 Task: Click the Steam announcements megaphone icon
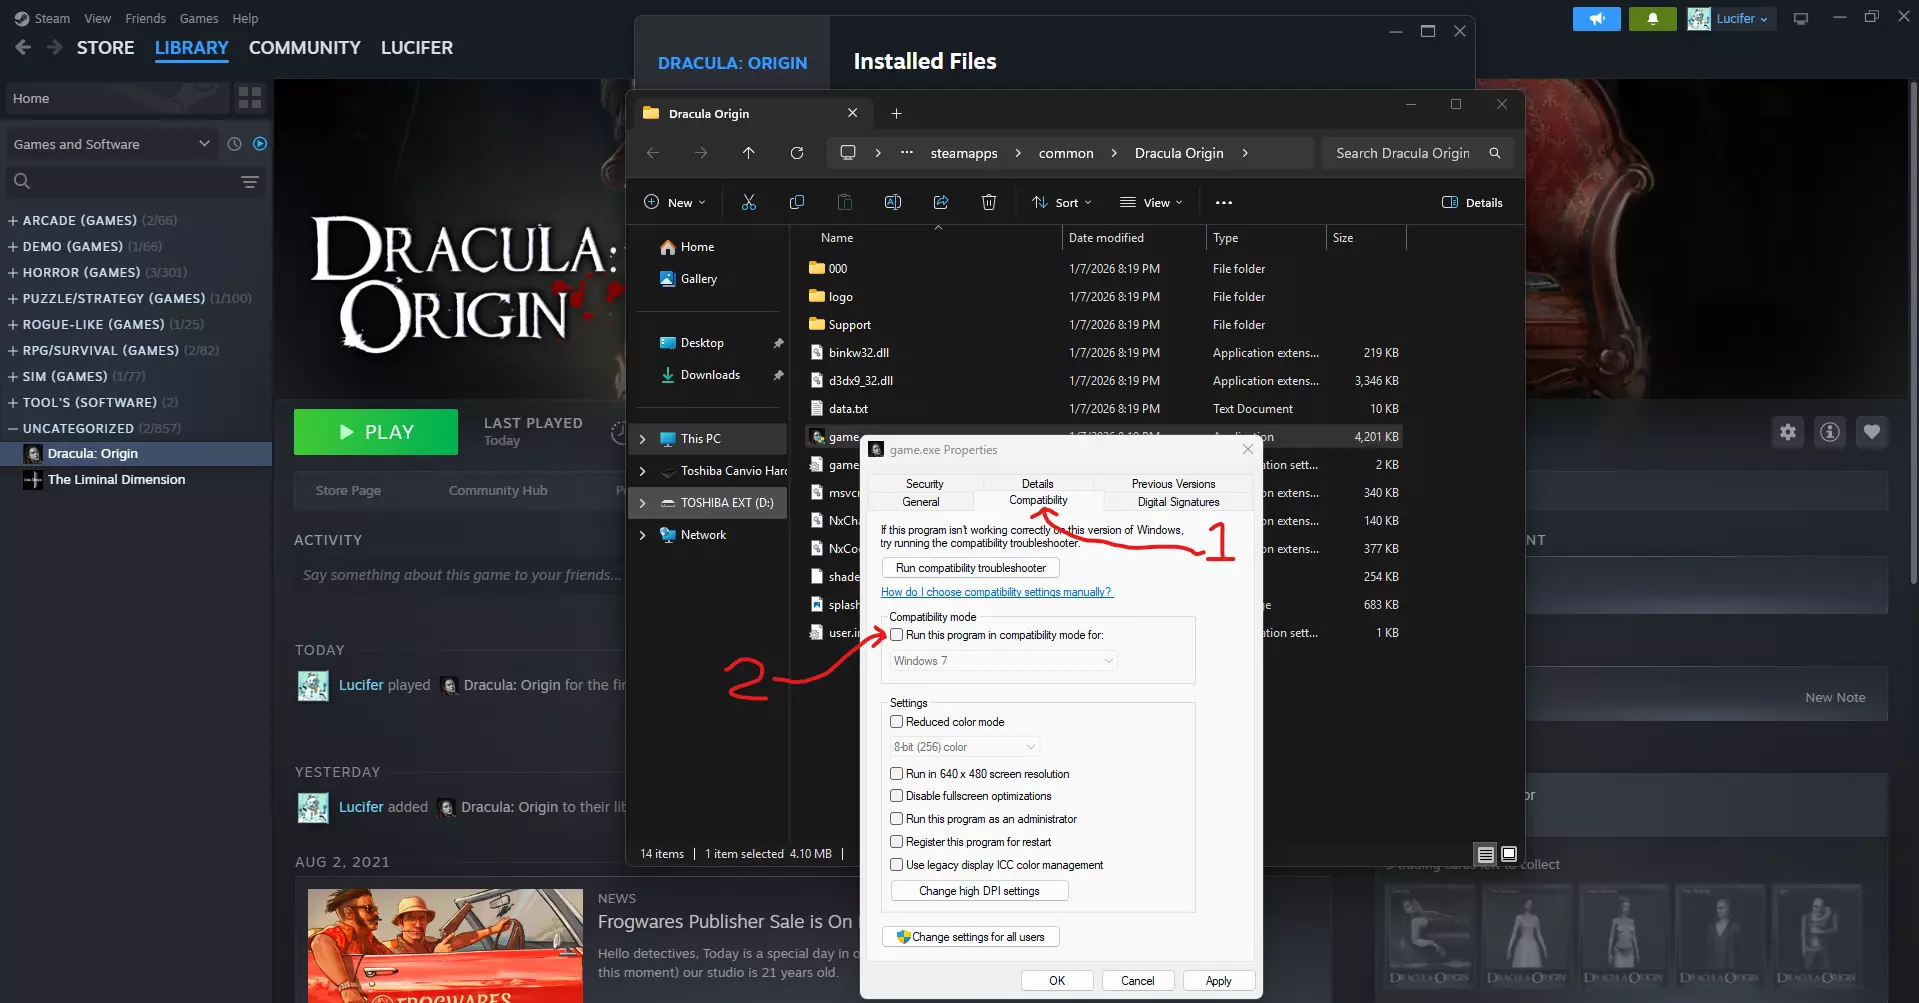click(1596, 19)
